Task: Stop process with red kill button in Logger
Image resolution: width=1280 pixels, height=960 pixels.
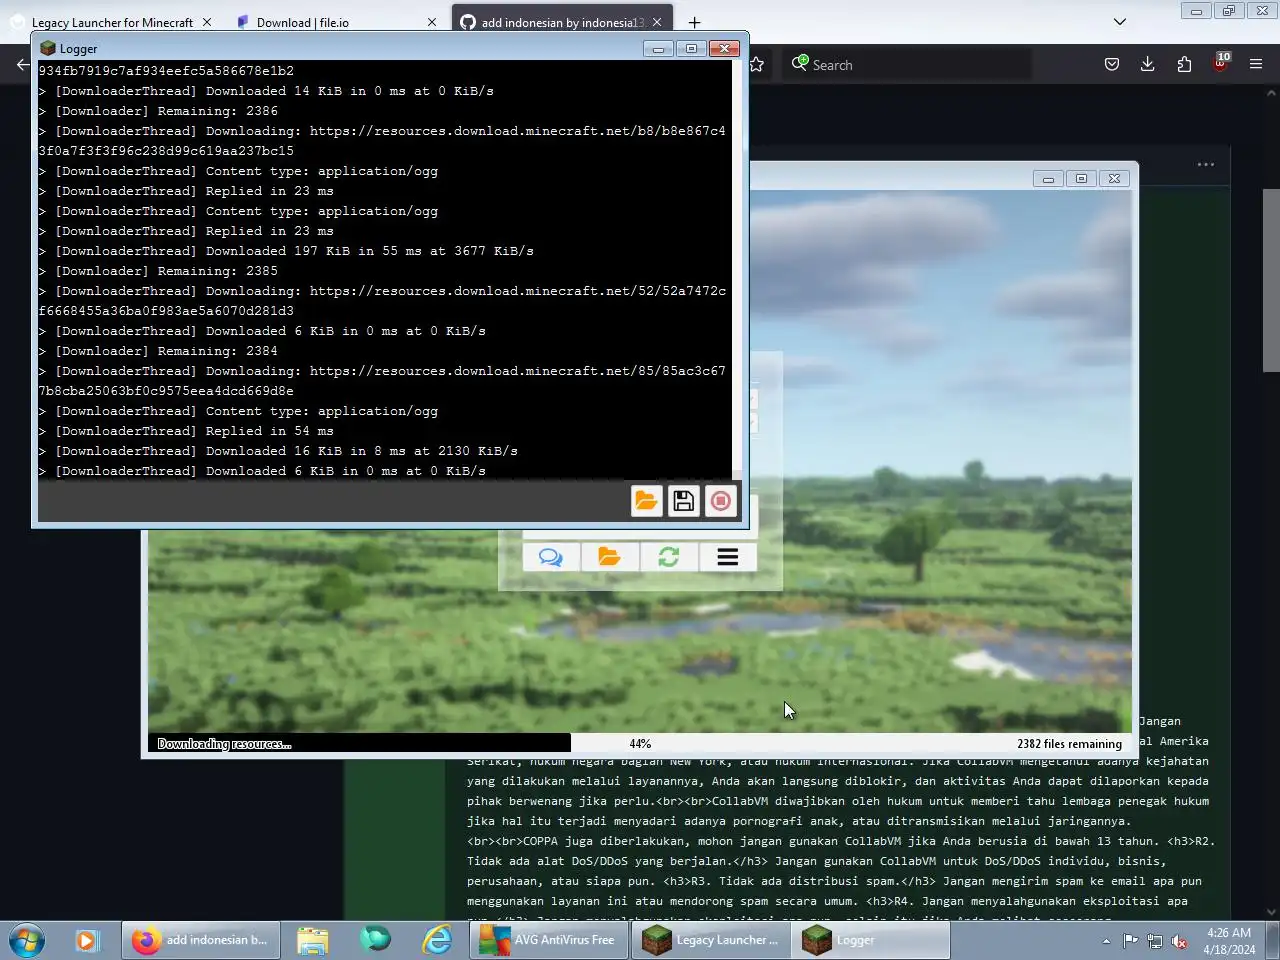Action: 721,501
